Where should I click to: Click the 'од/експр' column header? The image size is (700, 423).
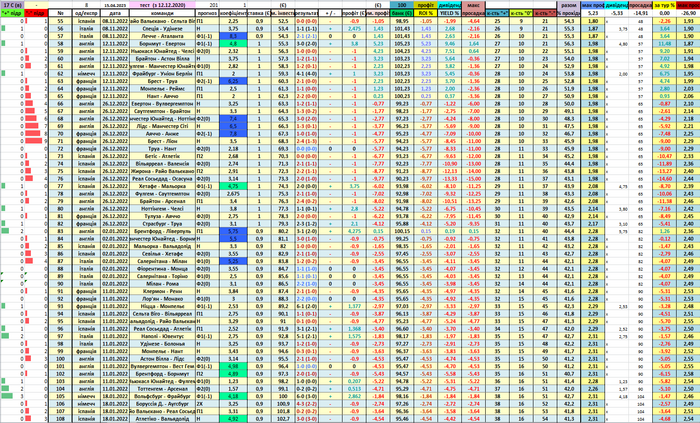(87, 13)
